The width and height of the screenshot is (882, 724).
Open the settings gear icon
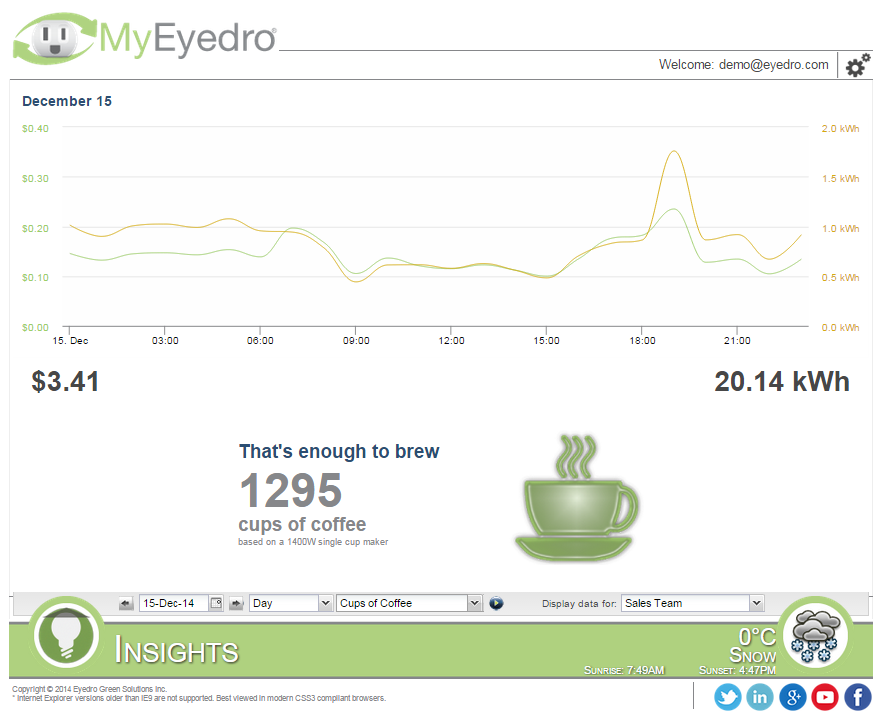pos(858,65)
